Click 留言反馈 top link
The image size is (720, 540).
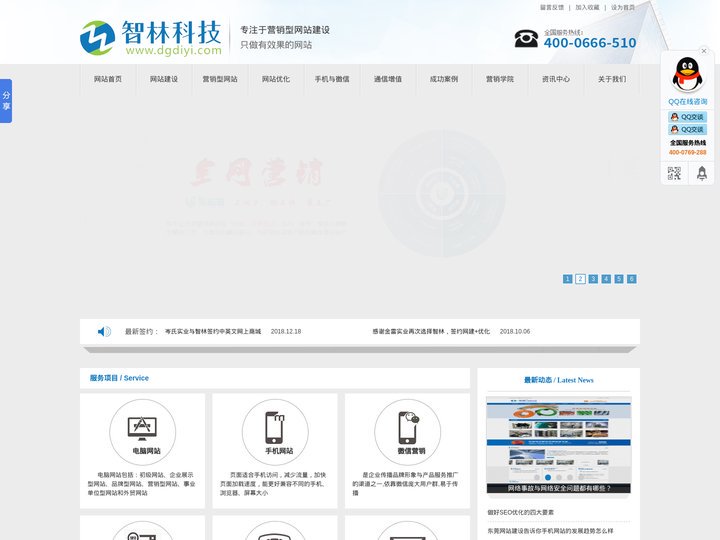click(x=552, y=7)
